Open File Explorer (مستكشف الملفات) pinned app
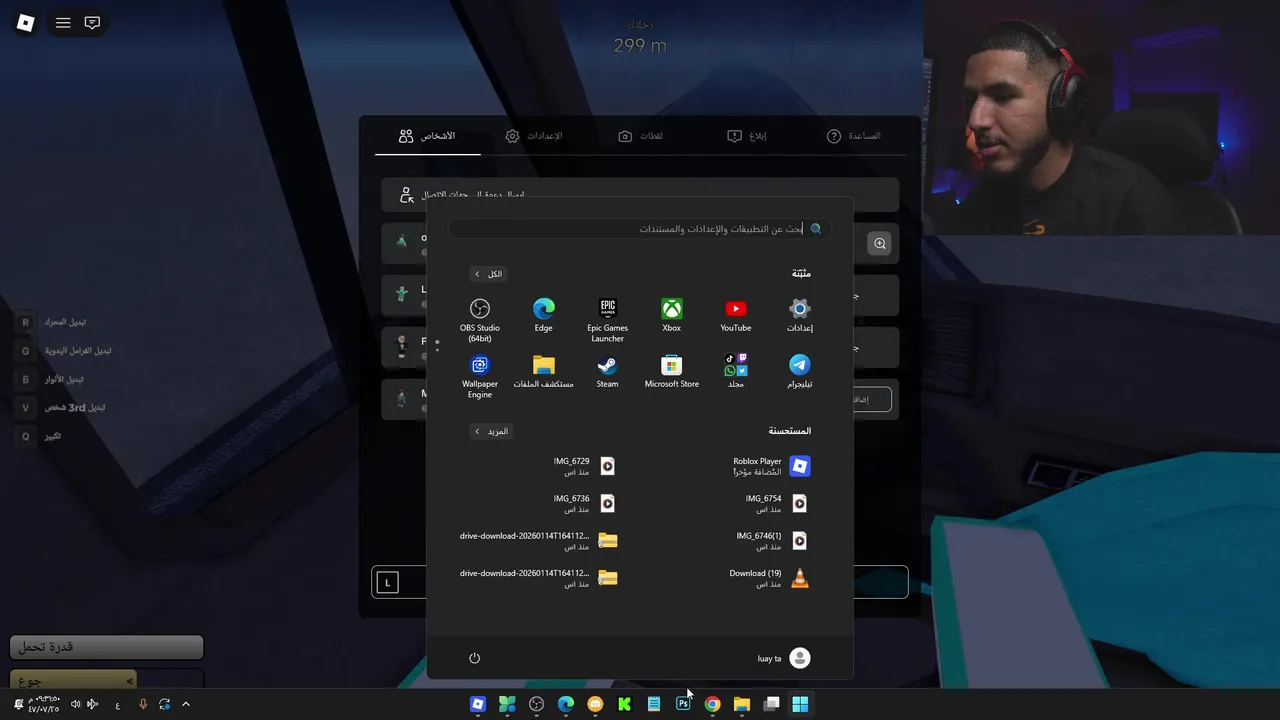Screen dimensions: 1280x720 pos(544,372)
